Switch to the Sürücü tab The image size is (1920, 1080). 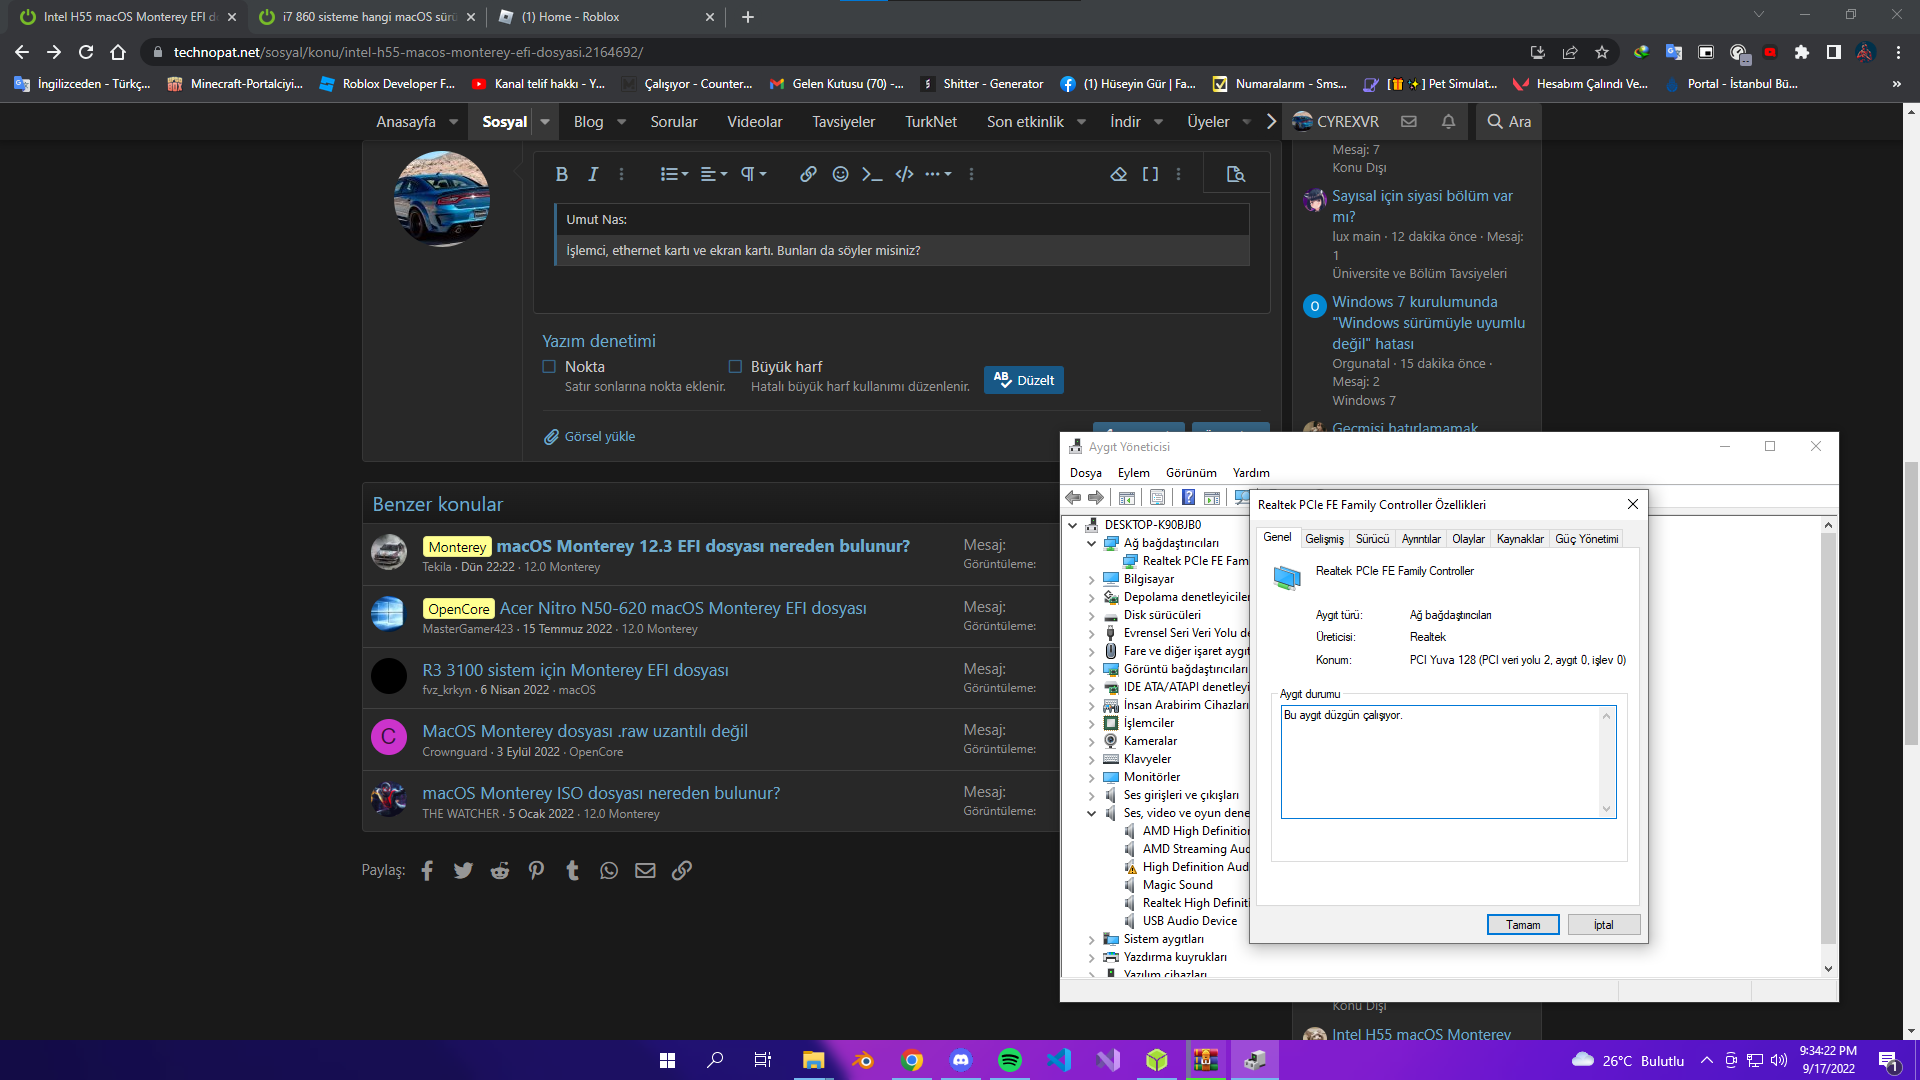click(1372, 539)
